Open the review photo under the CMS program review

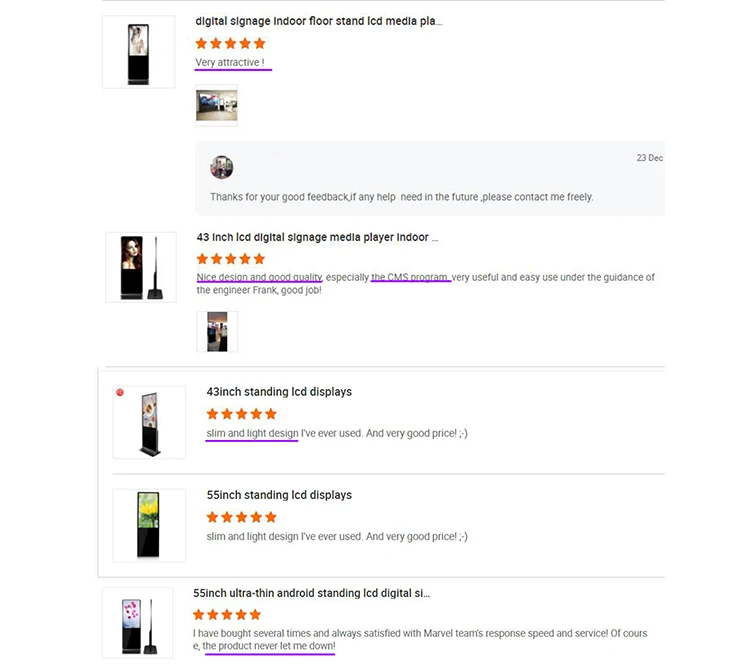click(216, 331)
